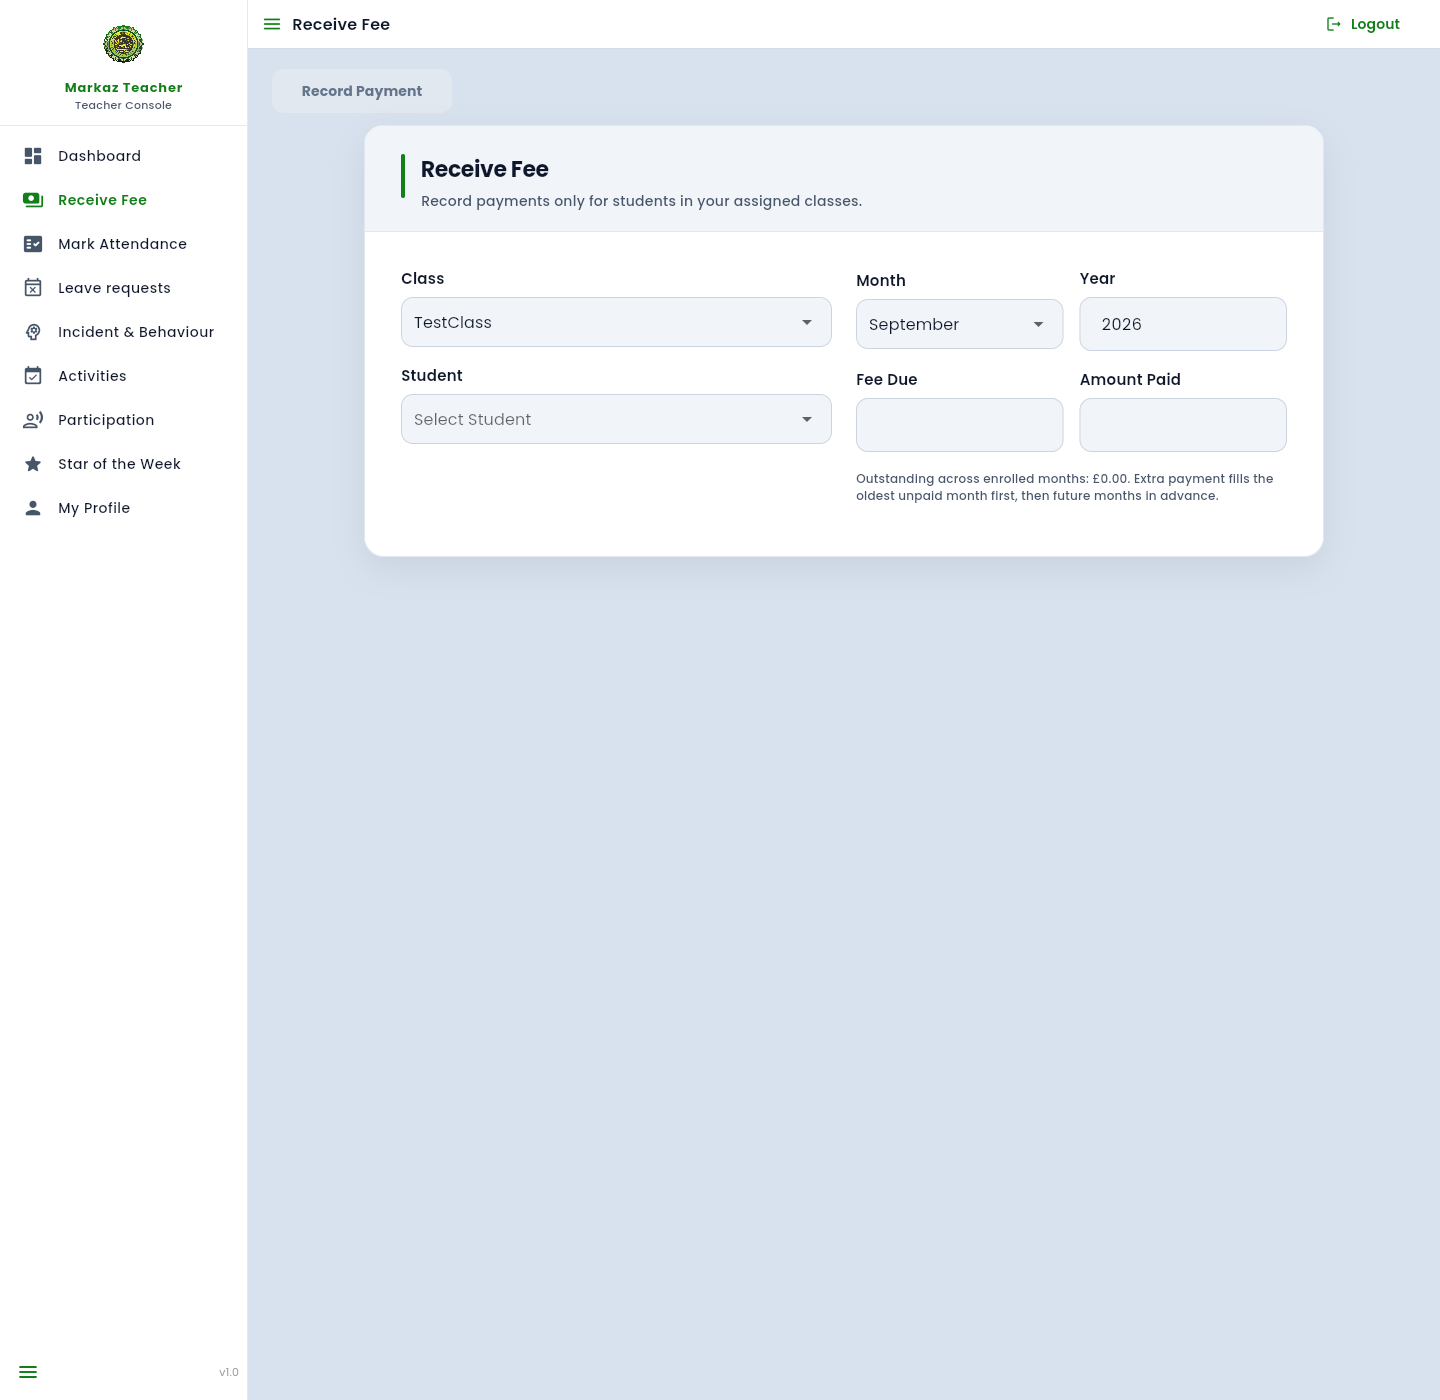The height and width of the screenshot is (1400, 1440).
Task: Click the Activities calendar-check icon
Action: [33, 376]
